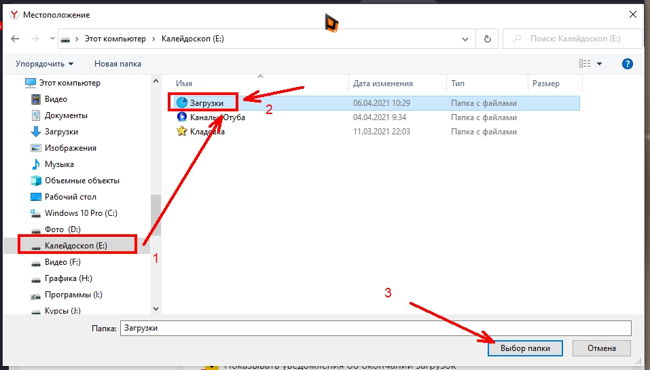Click date '11.03.2021 22:03' cell
650x370 pixels.
[x=381, y=132]
